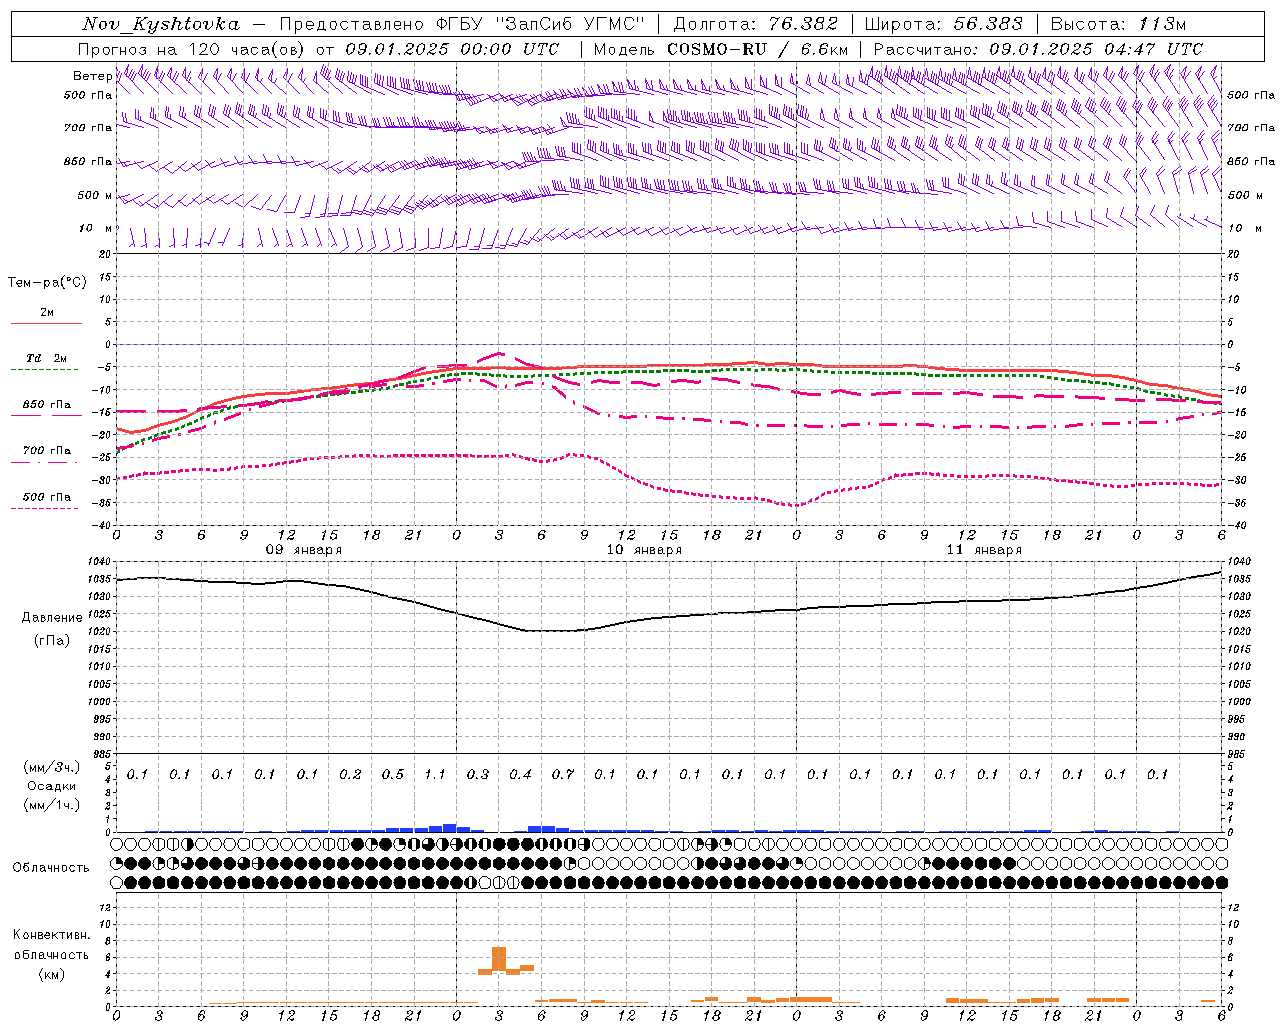
Task: Click the 0.7 three-hour precipitation value
Action: coord(562,774)
